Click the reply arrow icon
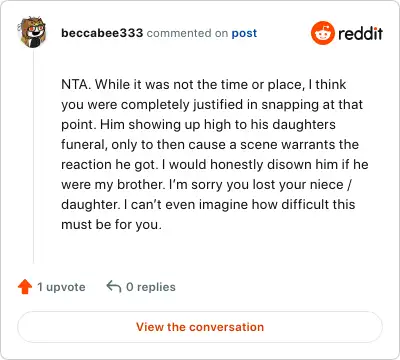 click(x=114, y=286)
